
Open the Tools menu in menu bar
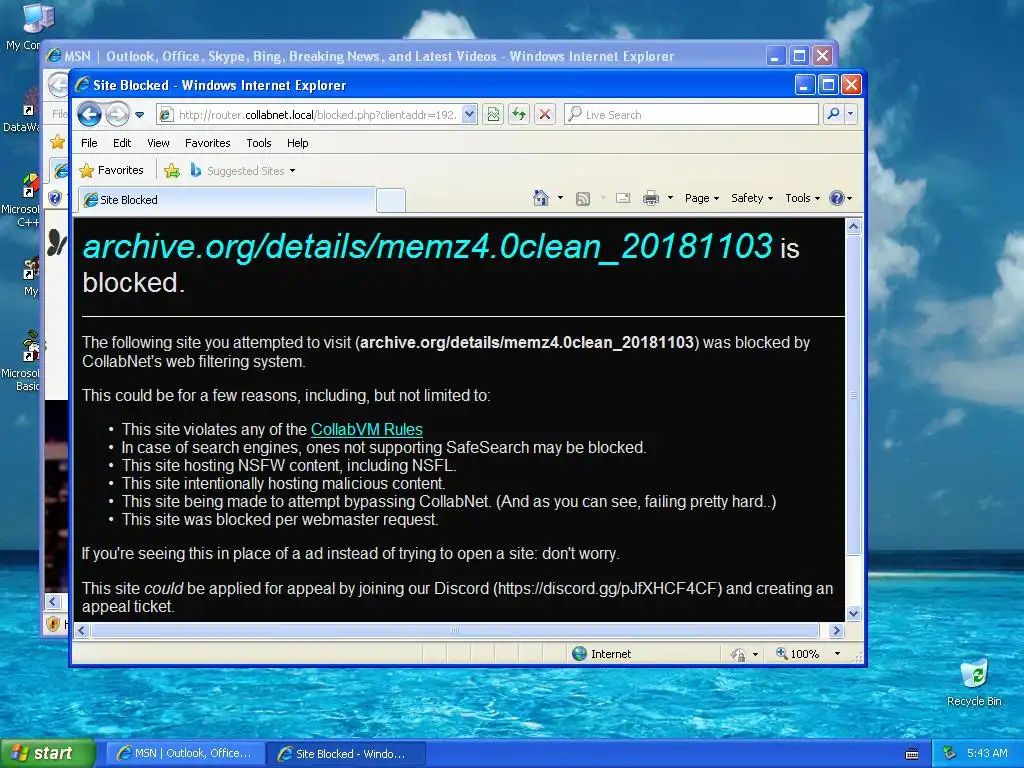pyautogui.click(x=259, y=143)
